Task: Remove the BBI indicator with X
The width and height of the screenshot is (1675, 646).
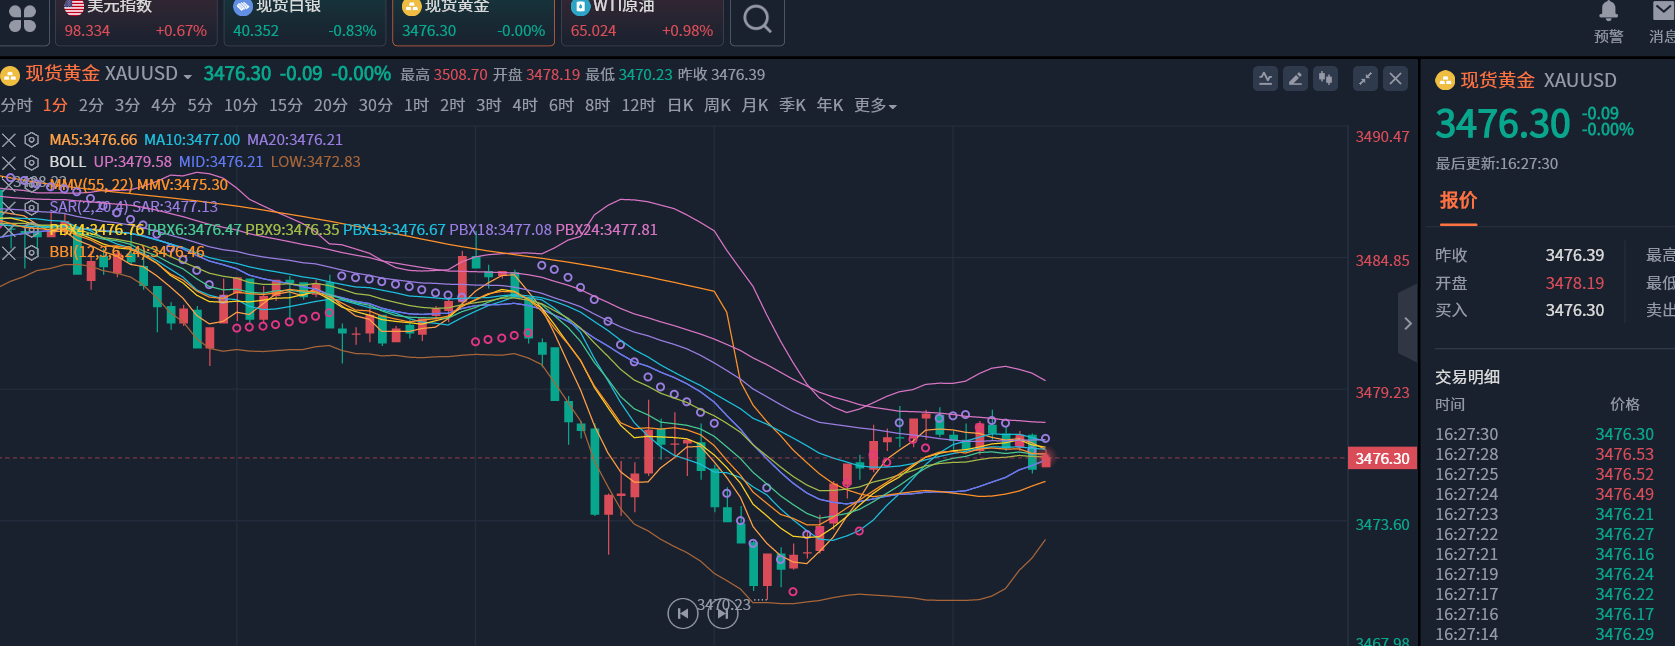Action: coord(9,253)
